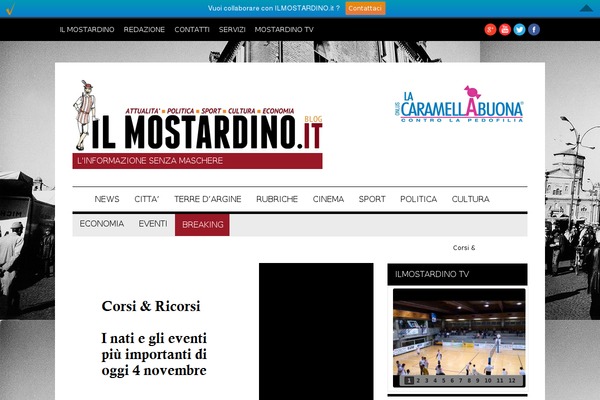Go to slide 8 in TV pager
This screenshot has width=600, height=400.
(x=469, y=380)
